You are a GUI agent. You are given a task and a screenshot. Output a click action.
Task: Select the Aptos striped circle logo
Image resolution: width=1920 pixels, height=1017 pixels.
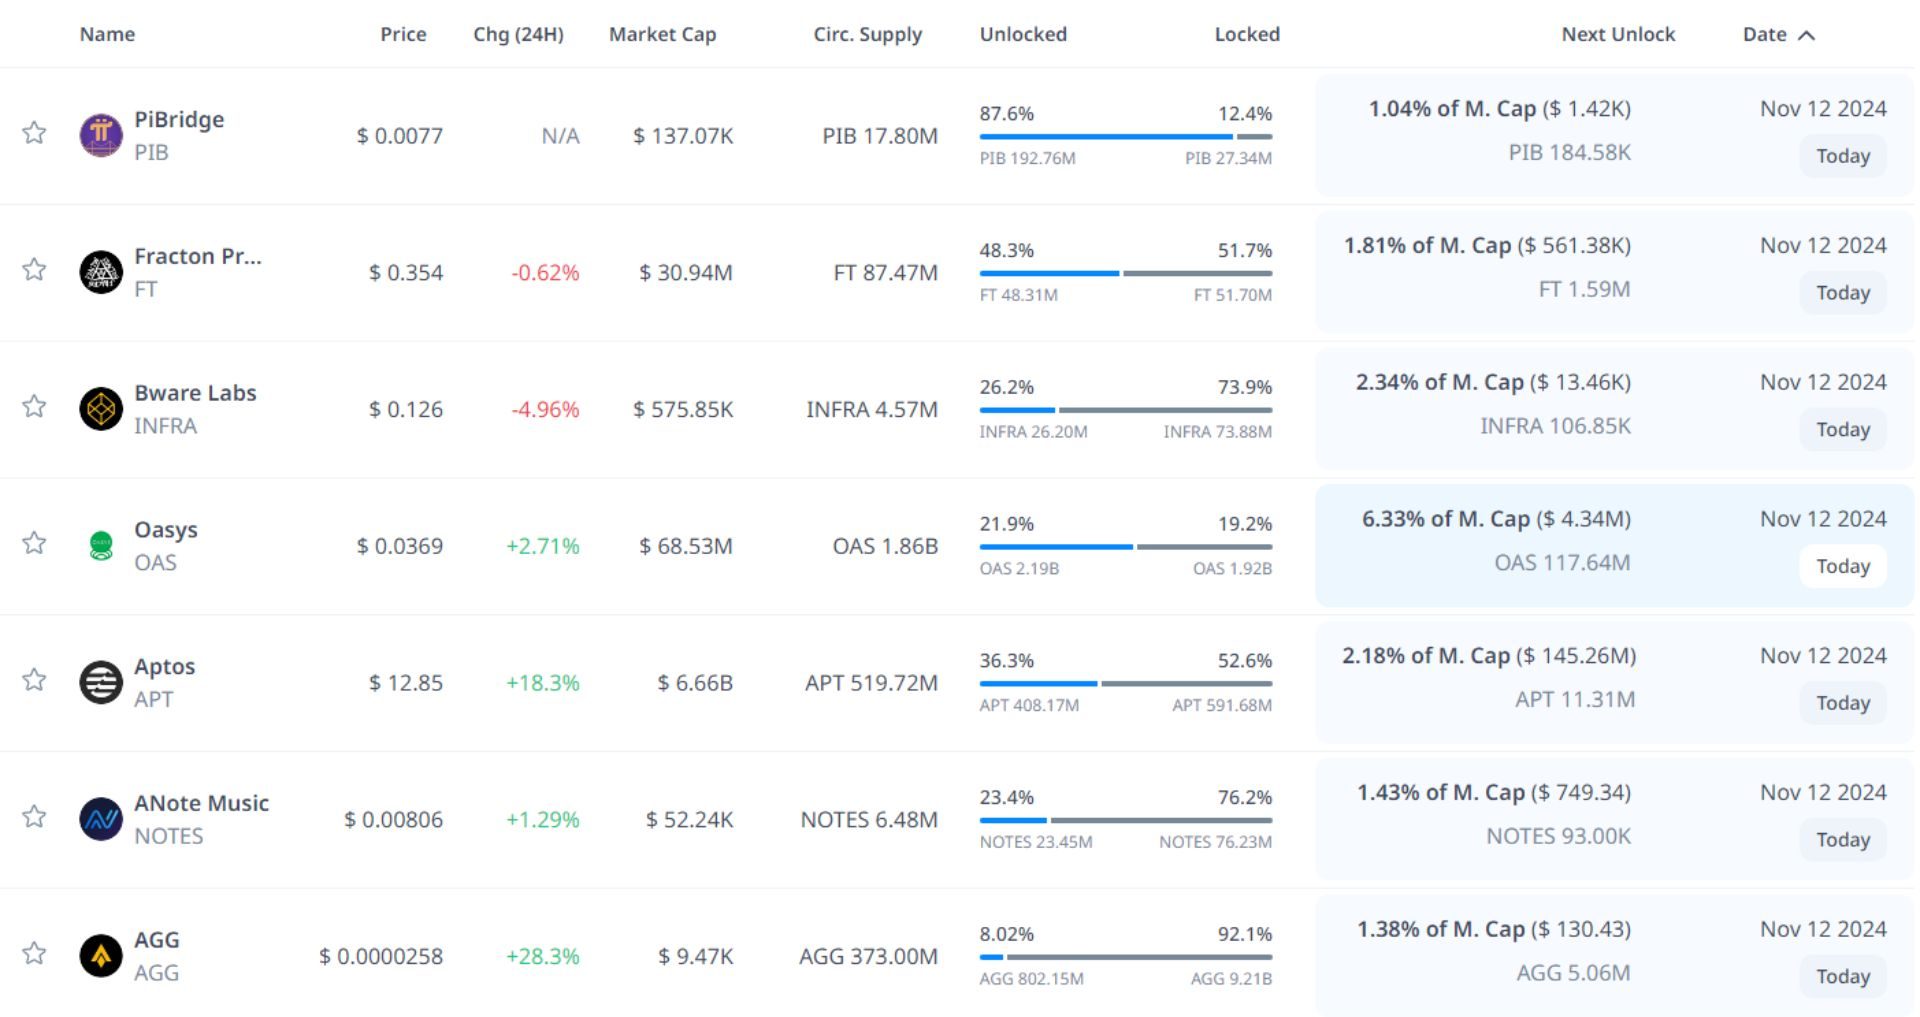pos(101,683)
